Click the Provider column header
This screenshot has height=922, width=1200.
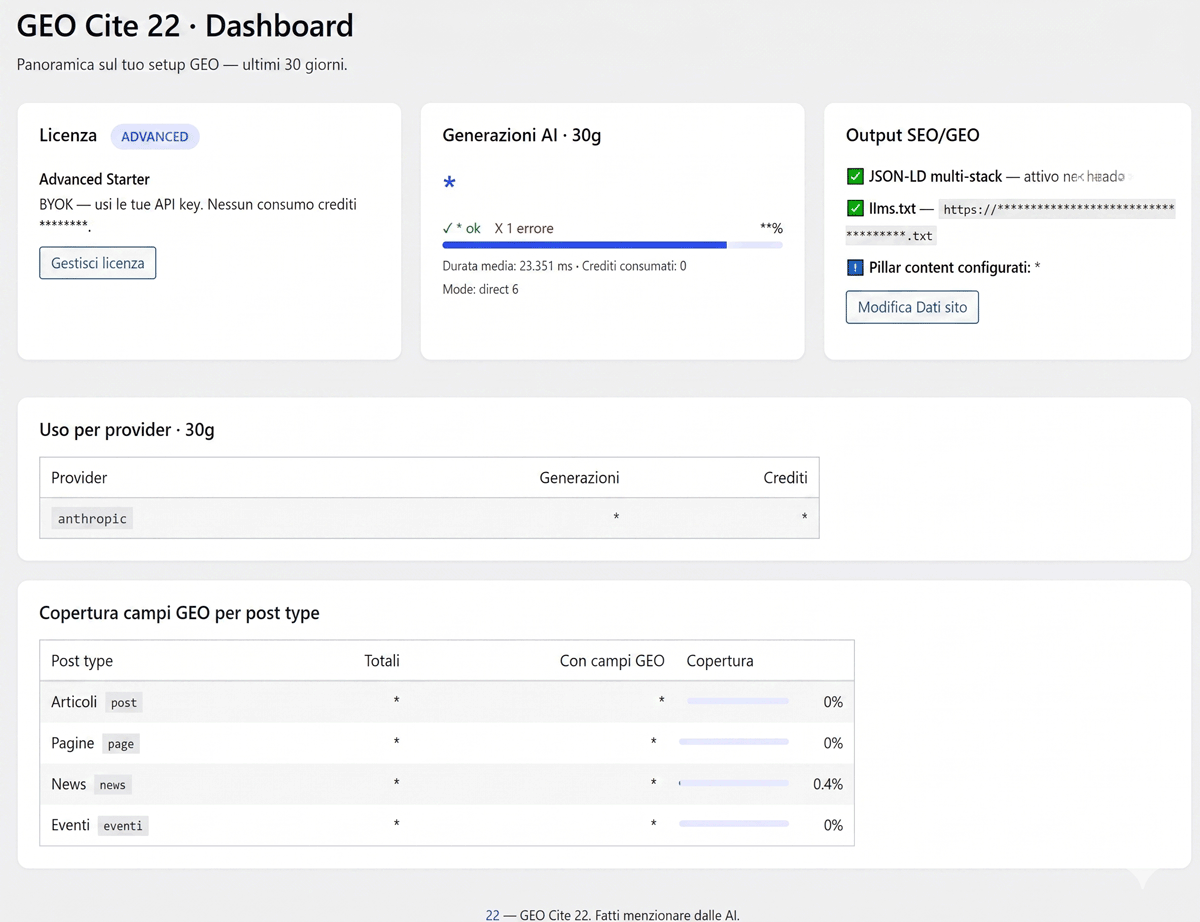[79, 478]
